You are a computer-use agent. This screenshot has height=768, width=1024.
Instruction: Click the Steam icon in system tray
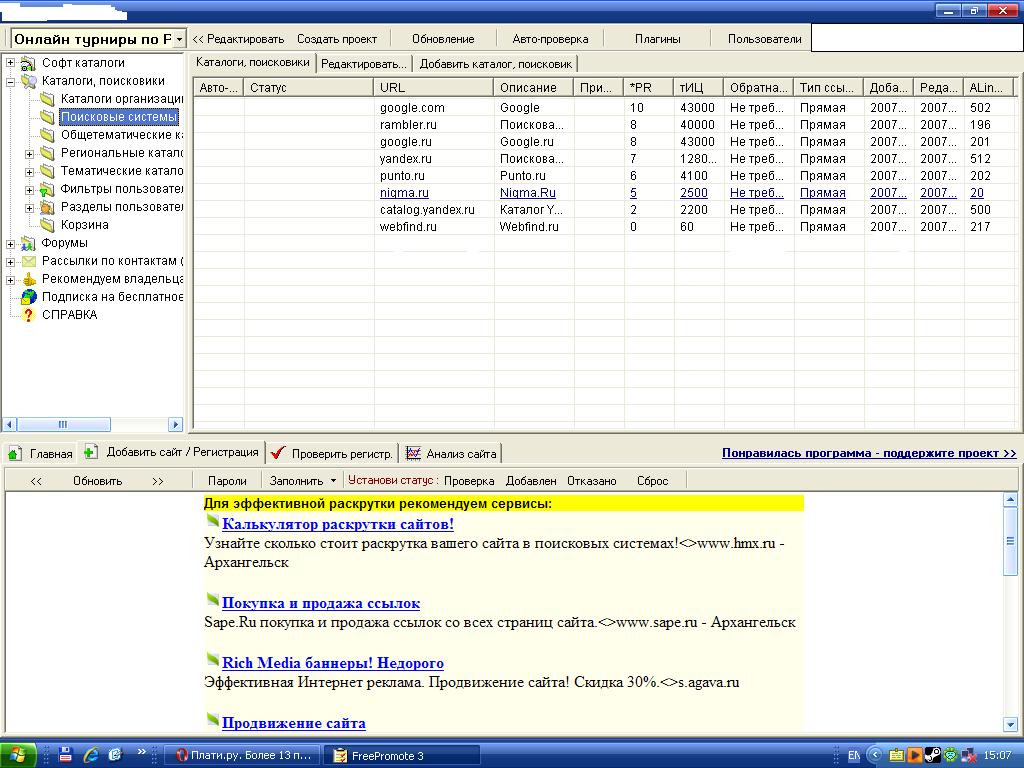click(x=933, y=755)
